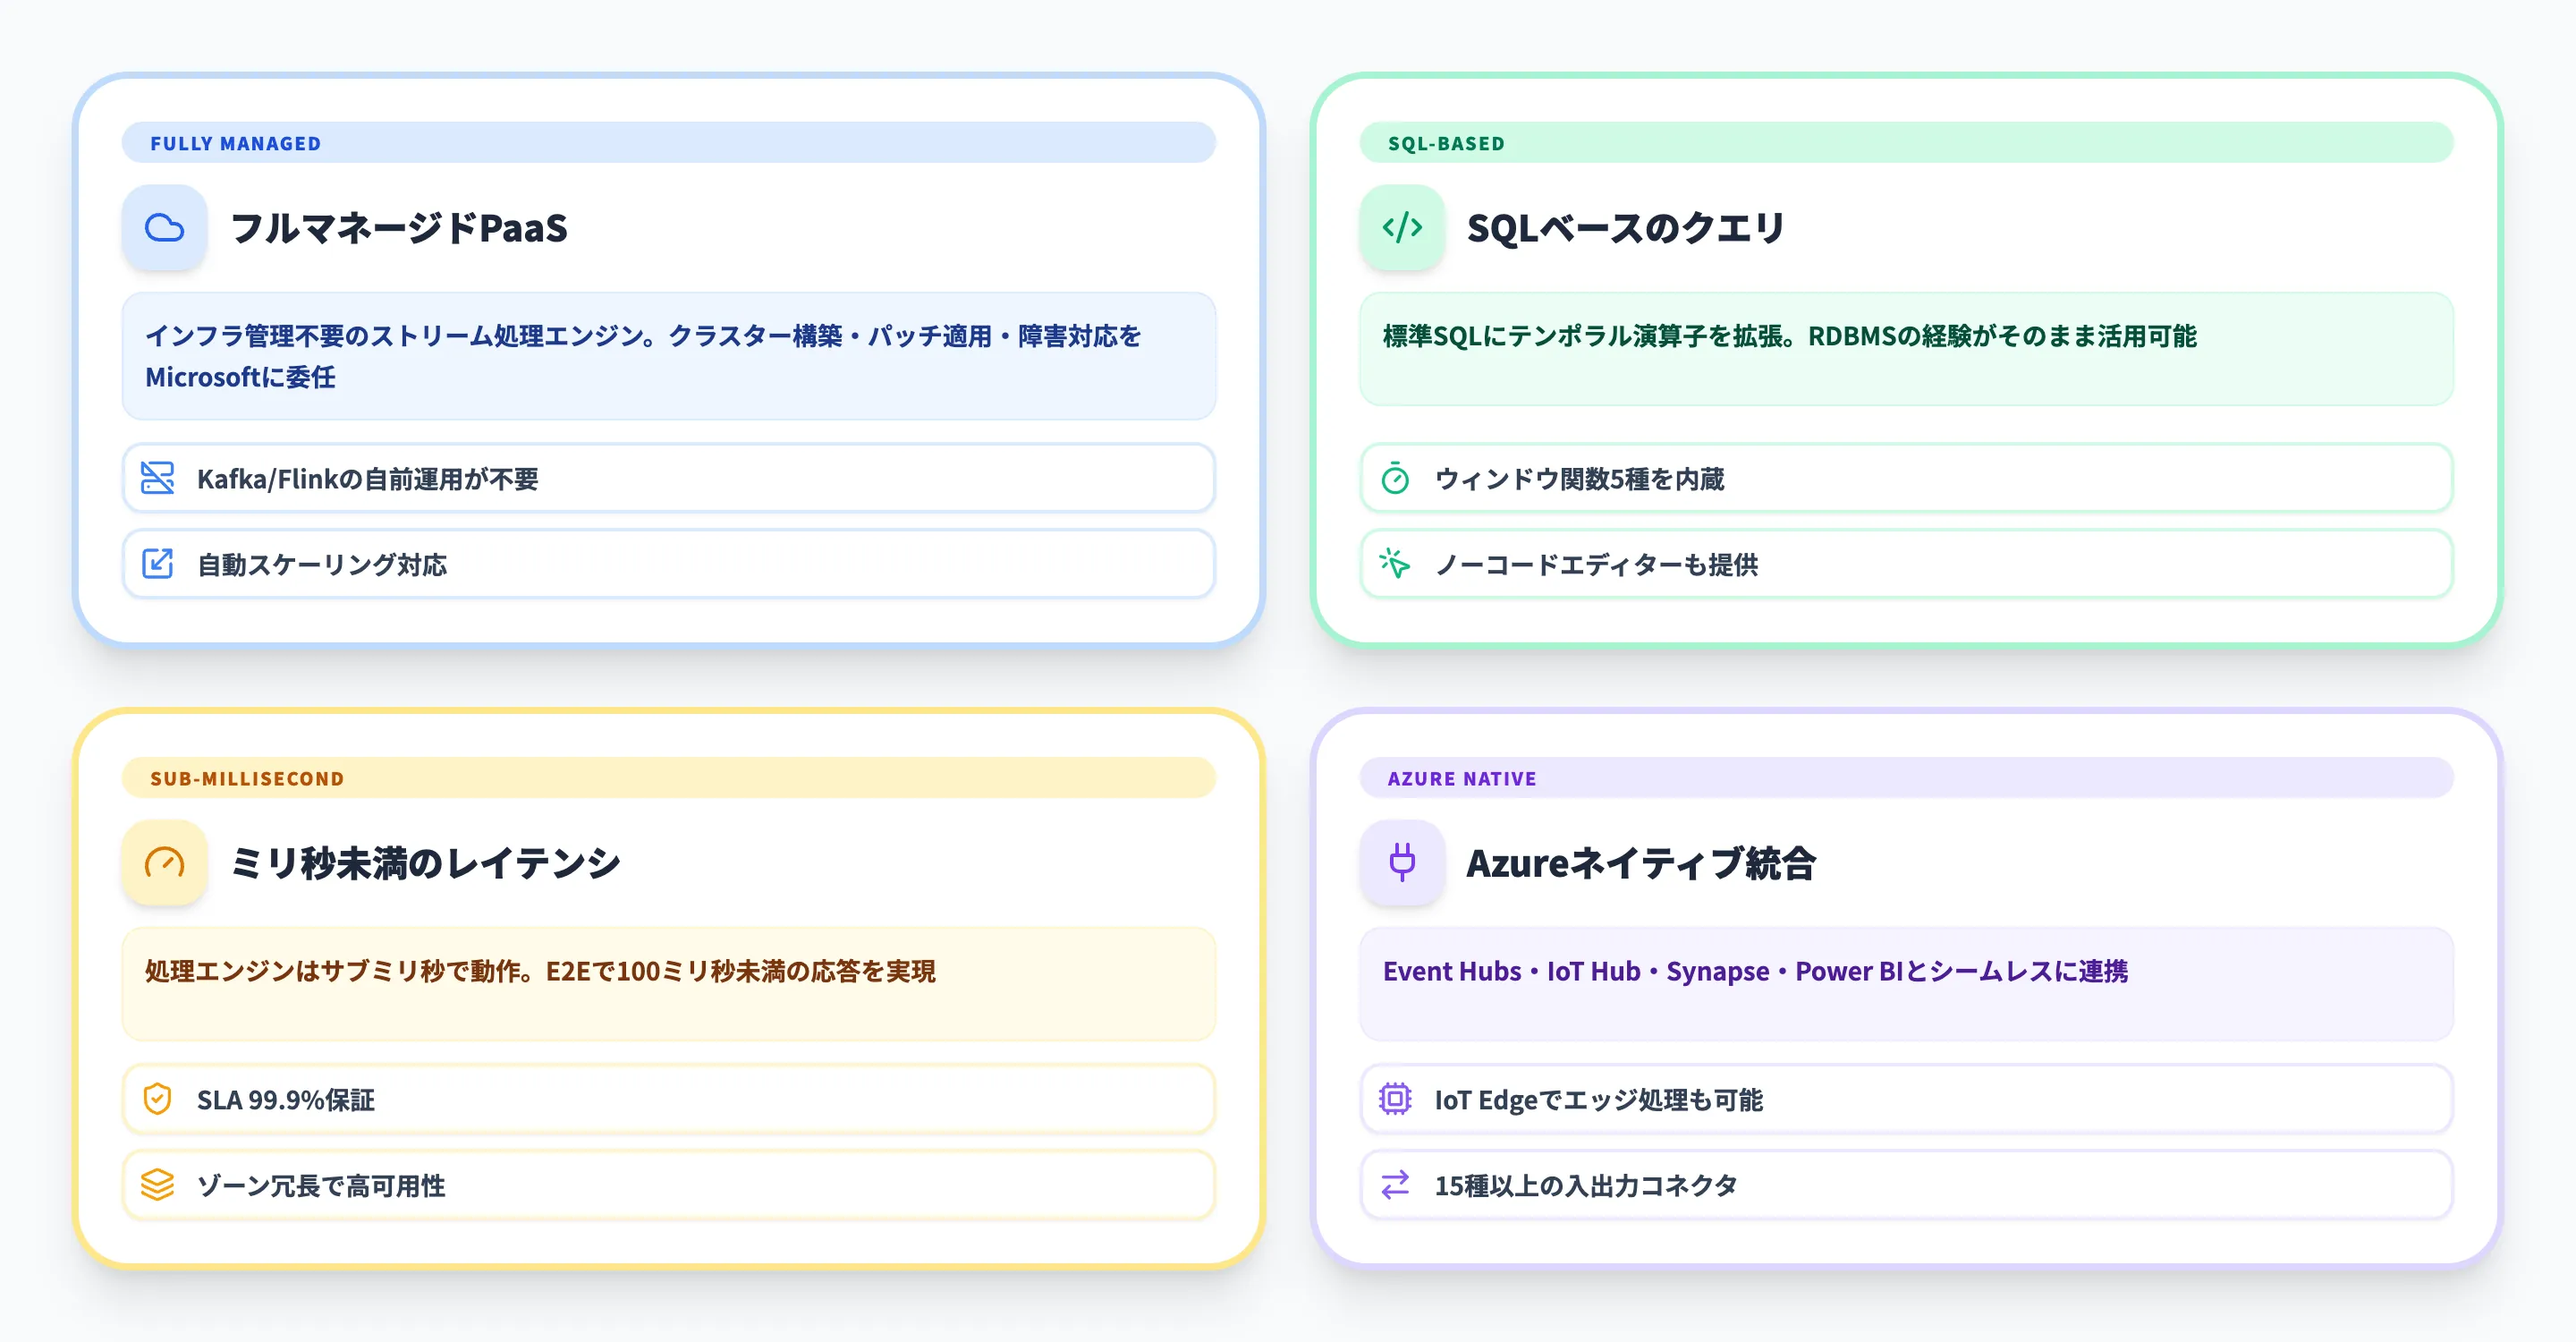Viewport: 2576px width, 1342px height.
Task: Click the plug icon beside Azureネイティブ統合
Action: (1401, 863)
